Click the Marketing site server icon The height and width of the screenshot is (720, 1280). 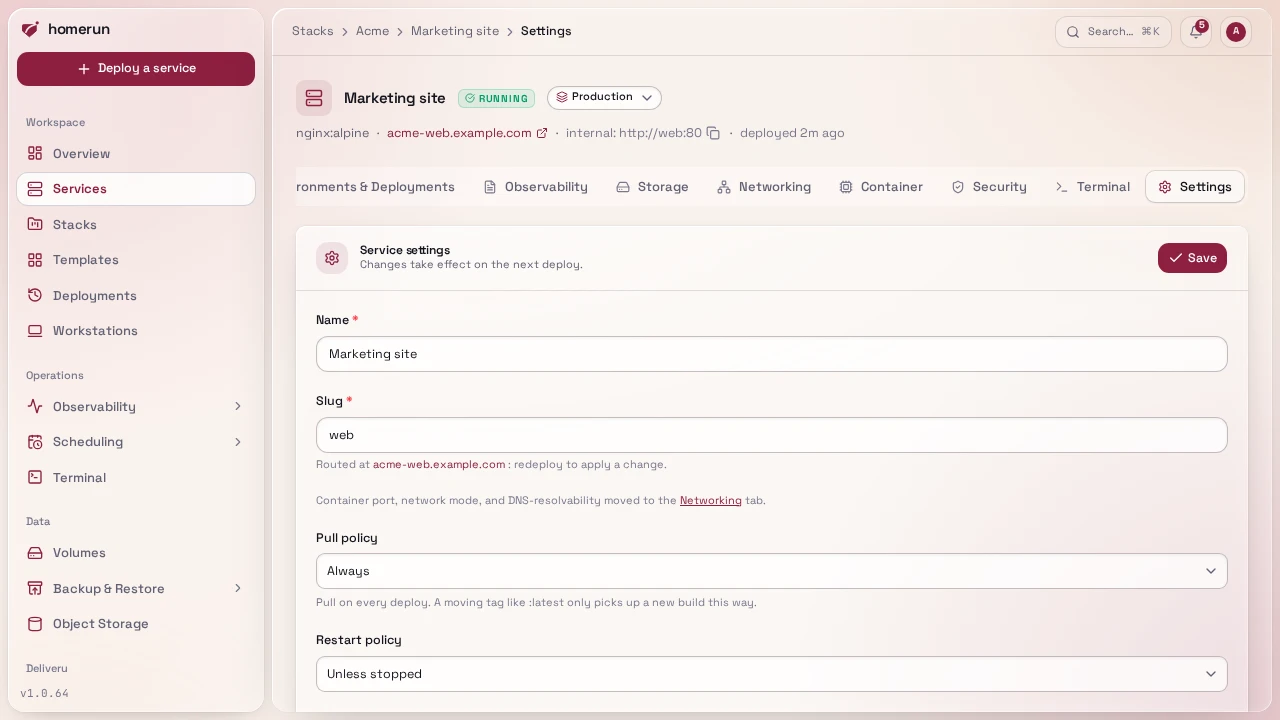click(314, 98)
